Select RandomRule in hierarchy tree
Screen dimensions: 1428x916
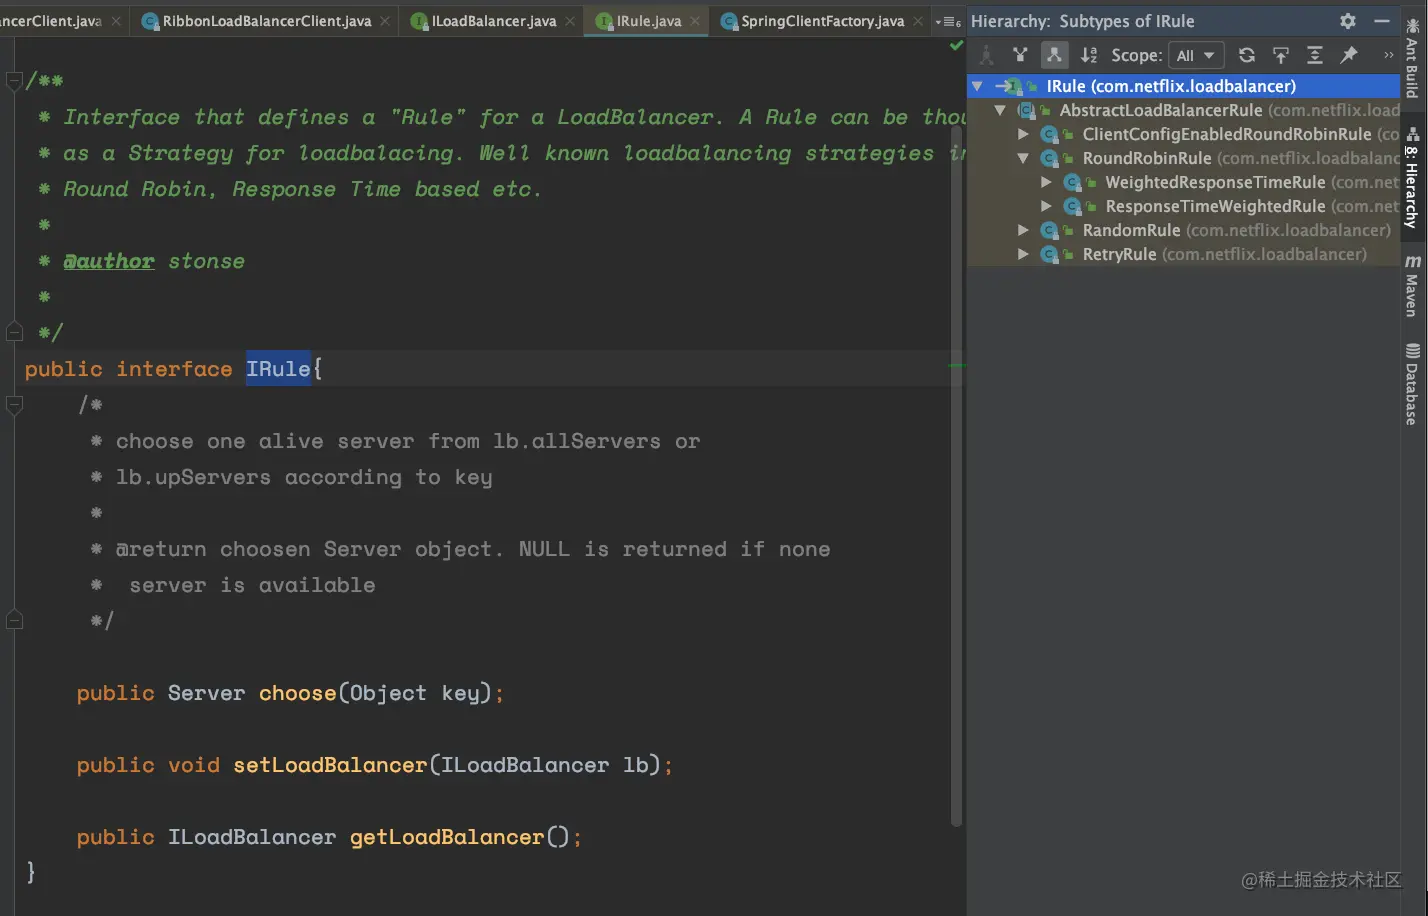[1184, 230]
